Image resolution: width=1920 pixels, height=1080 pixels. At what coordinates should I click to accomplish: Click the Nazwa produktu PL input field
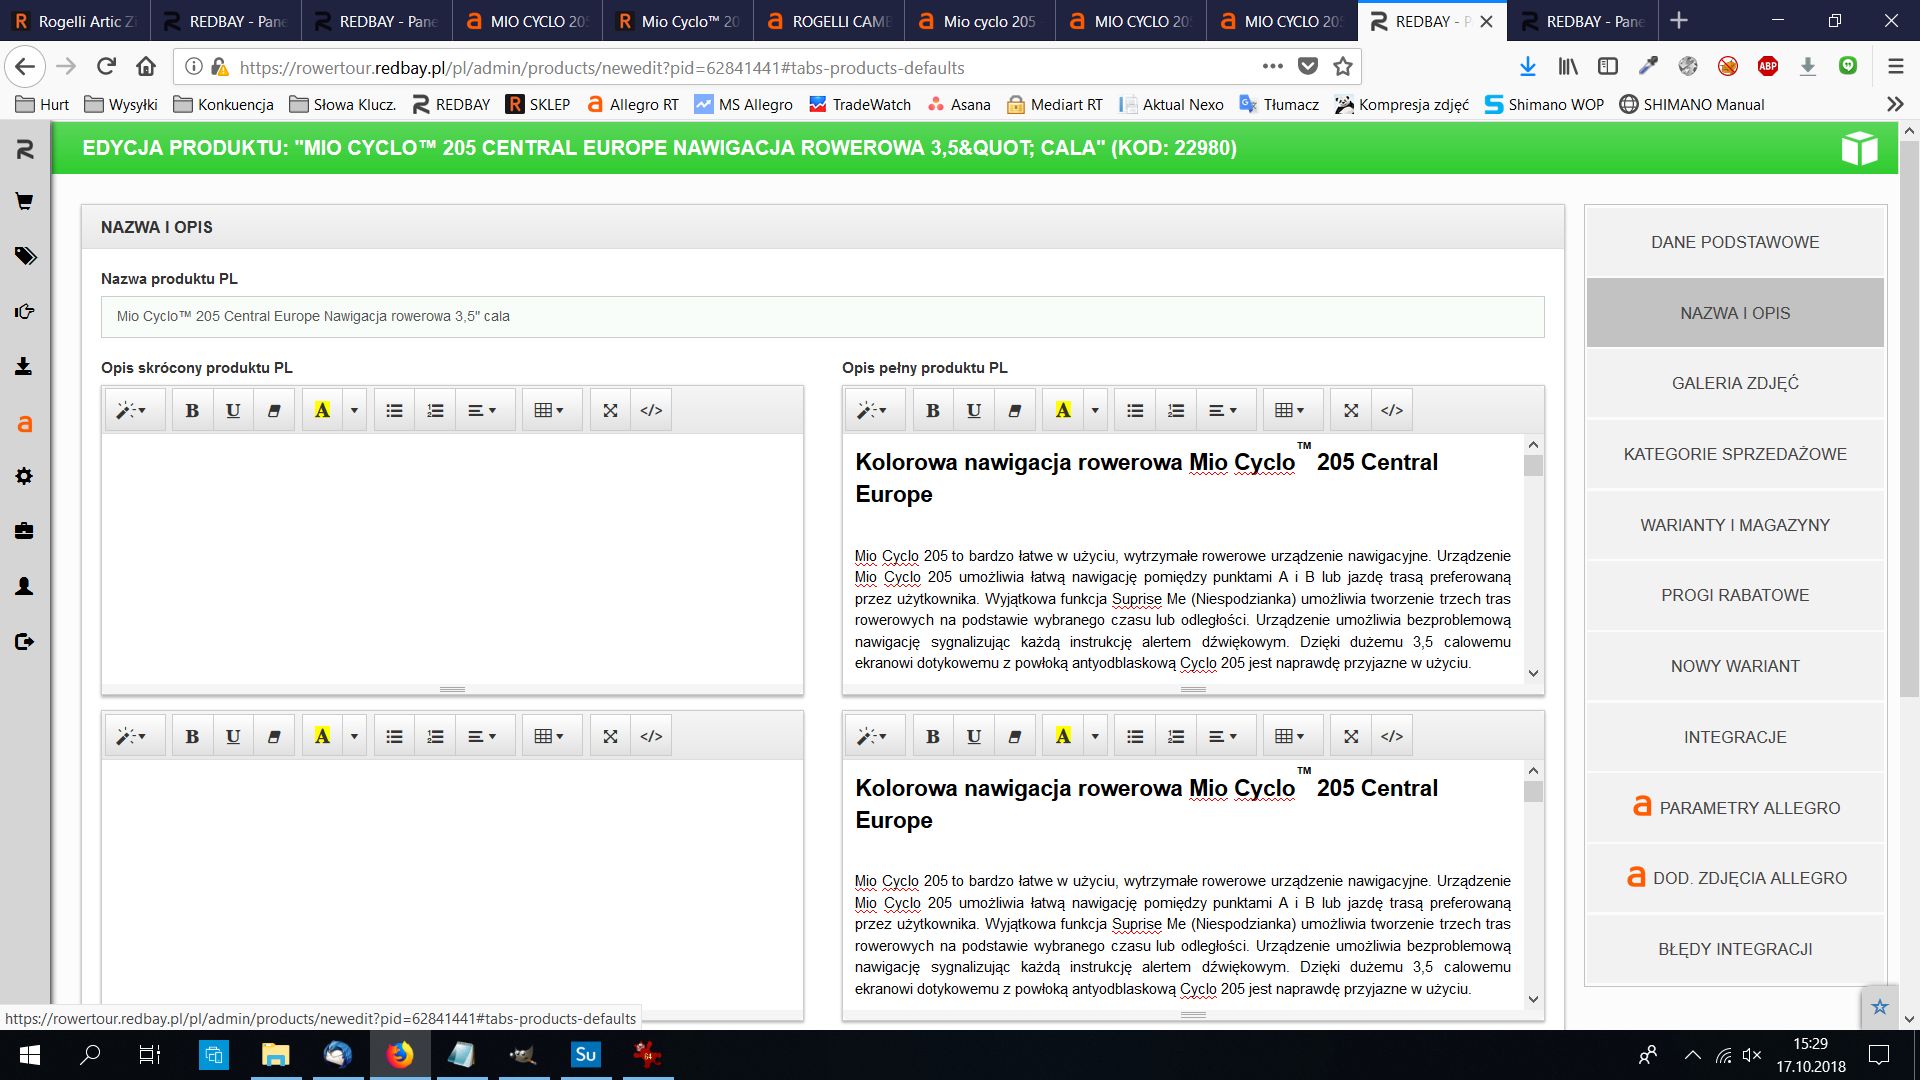tap(822, 316)
